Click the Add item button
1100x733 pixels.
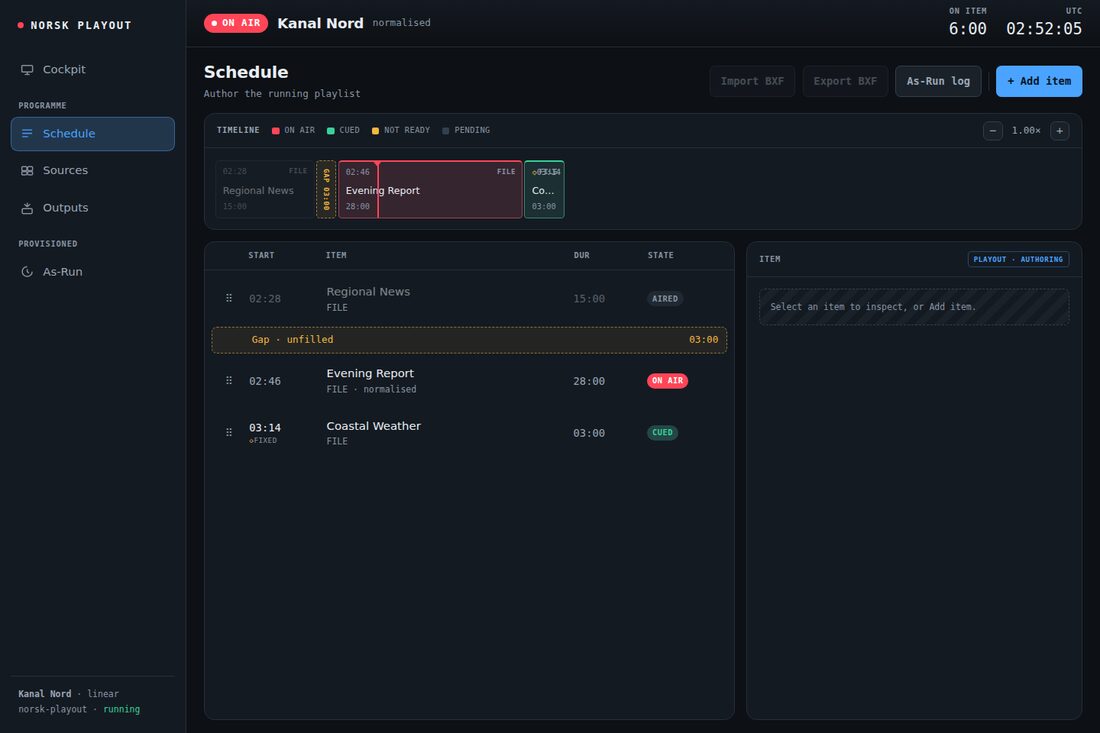coord(1039,81)
